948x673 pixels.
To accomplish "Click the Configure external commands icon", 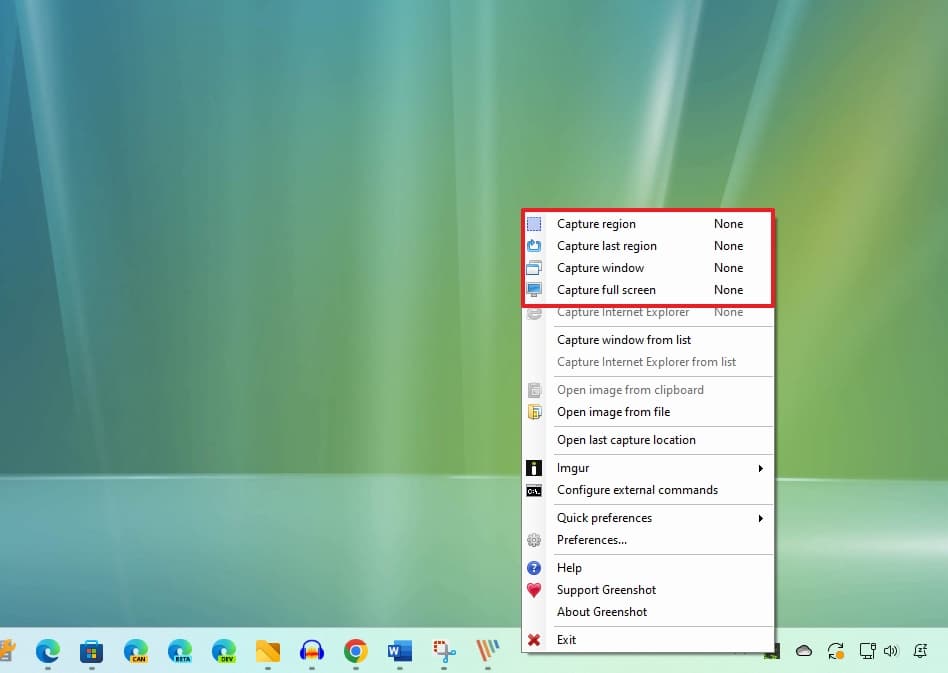I will [x=534, y=490].
